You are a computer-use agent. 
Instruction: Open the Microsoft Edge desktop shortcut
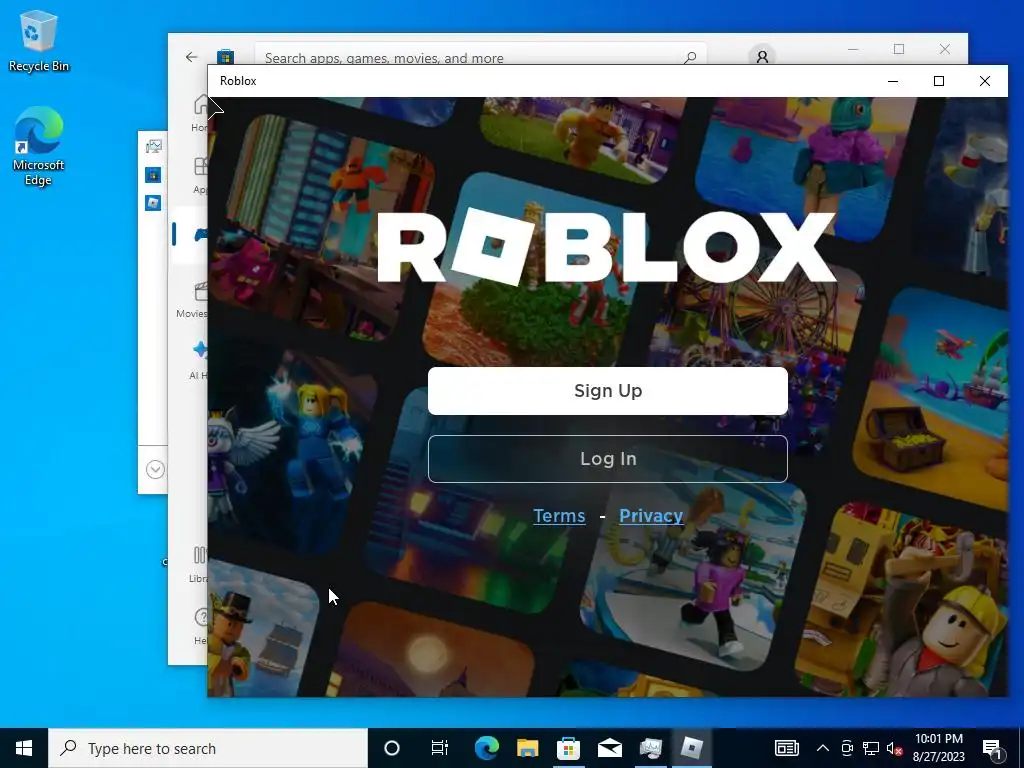(x=39, y=146)
